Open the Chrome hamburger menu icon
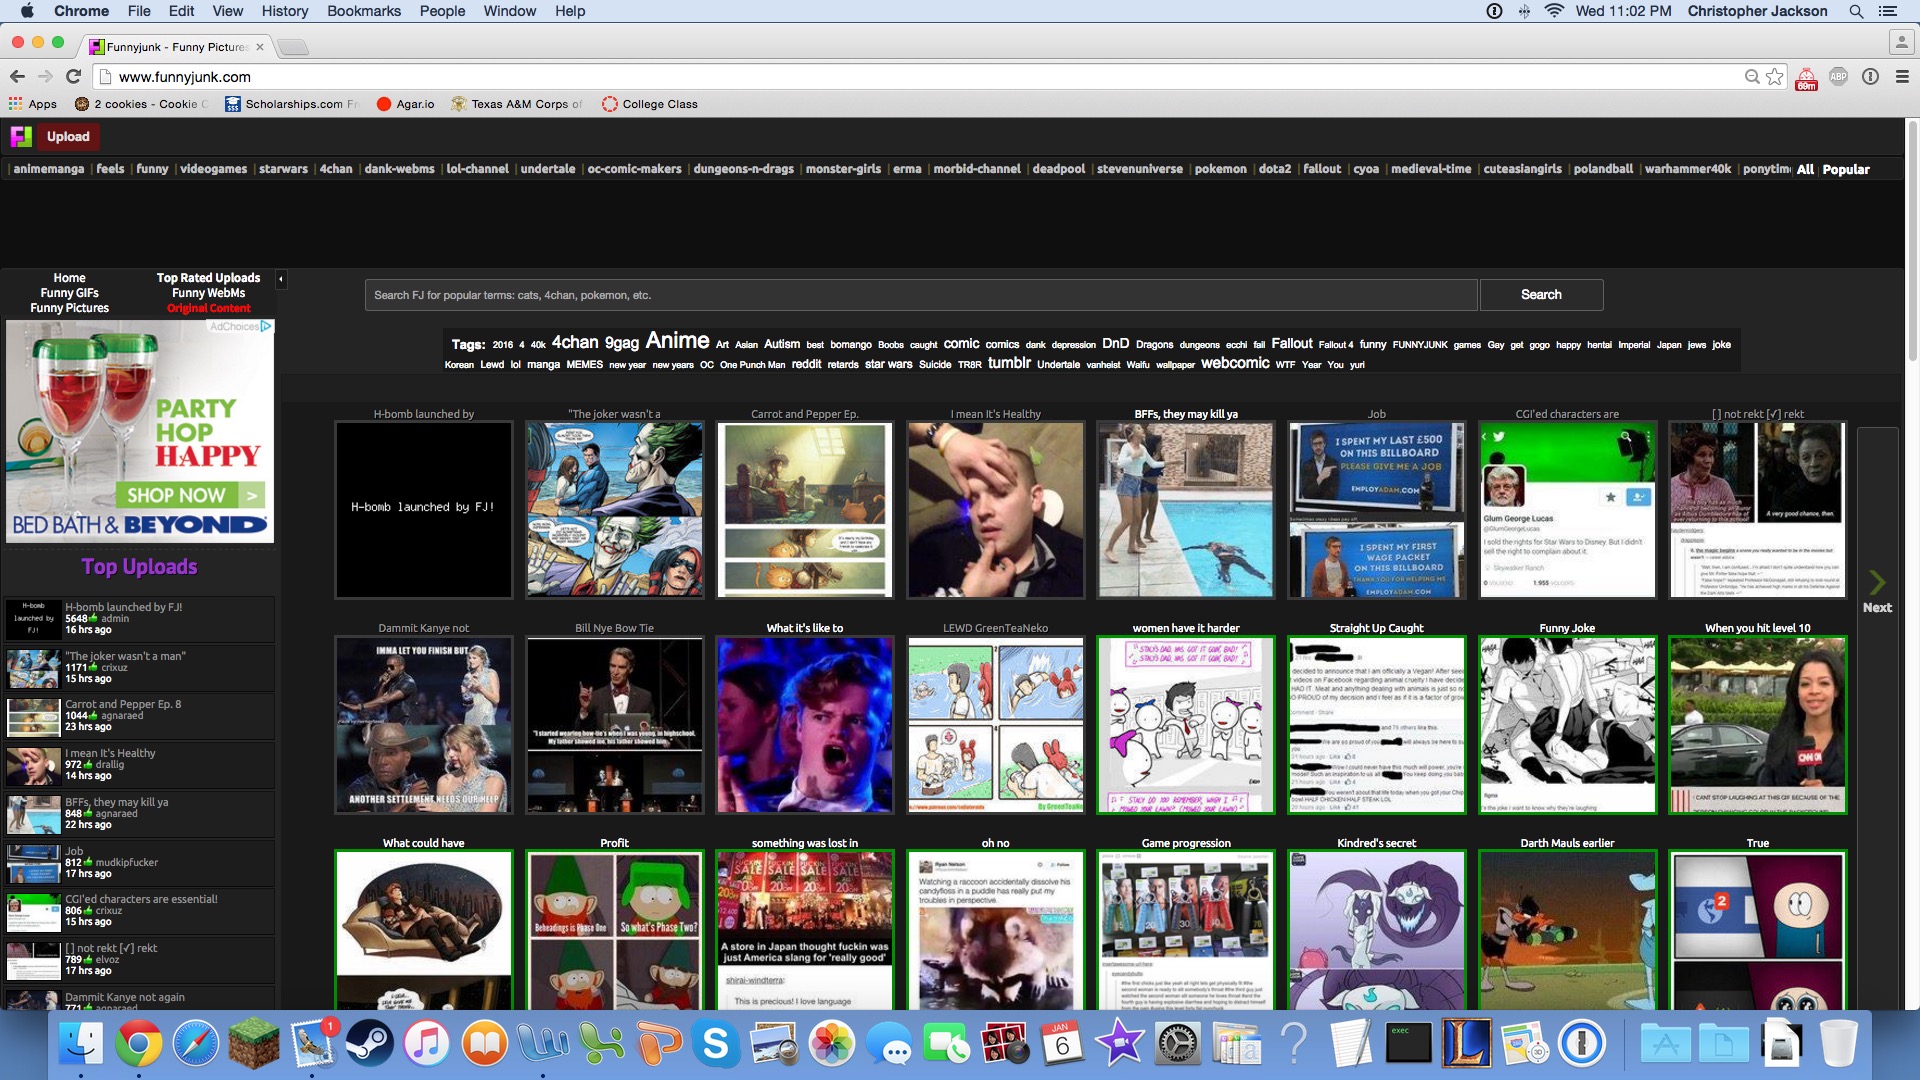The height and width of the screenshot is (1080, 1920). [x=1902, y=77]
